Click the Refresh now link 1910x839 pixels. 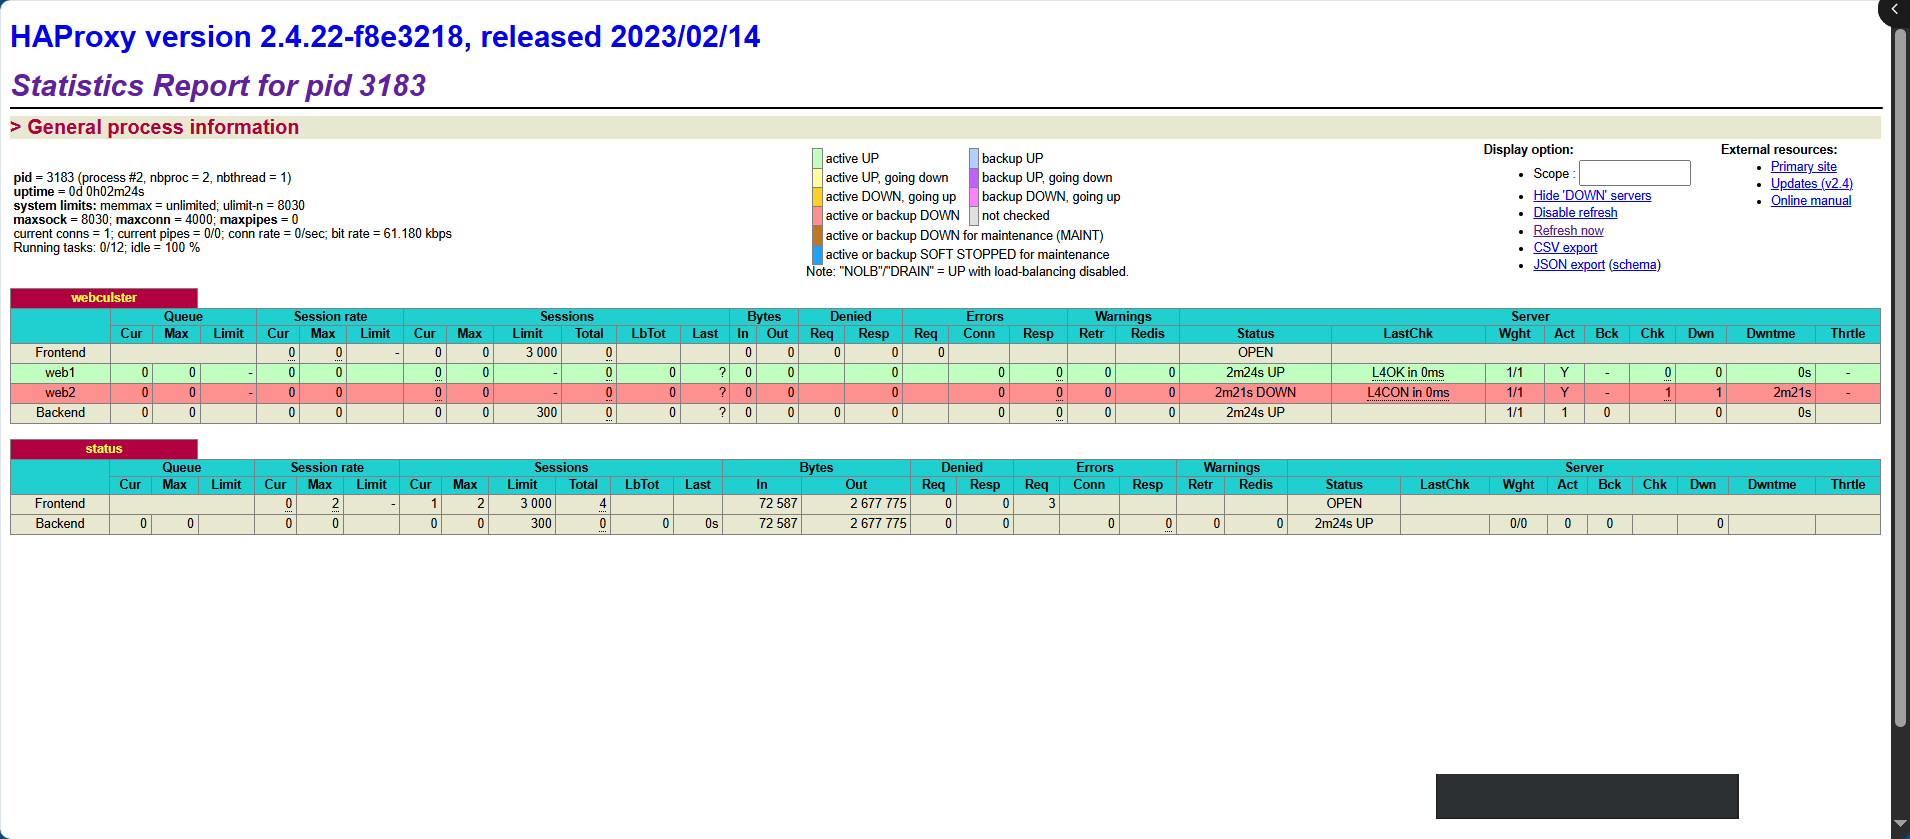point(1568,231)
